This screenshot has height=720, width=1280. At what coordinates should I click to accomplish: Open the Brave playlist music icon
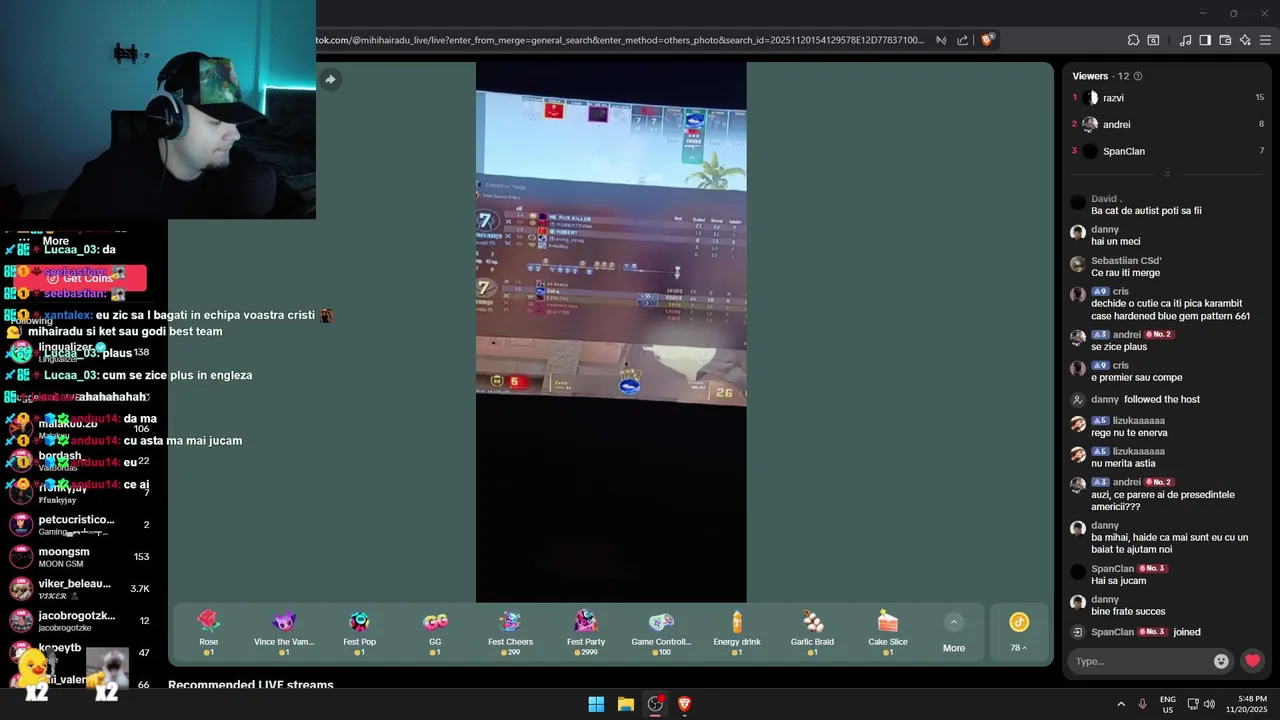tap(1185, 40)
